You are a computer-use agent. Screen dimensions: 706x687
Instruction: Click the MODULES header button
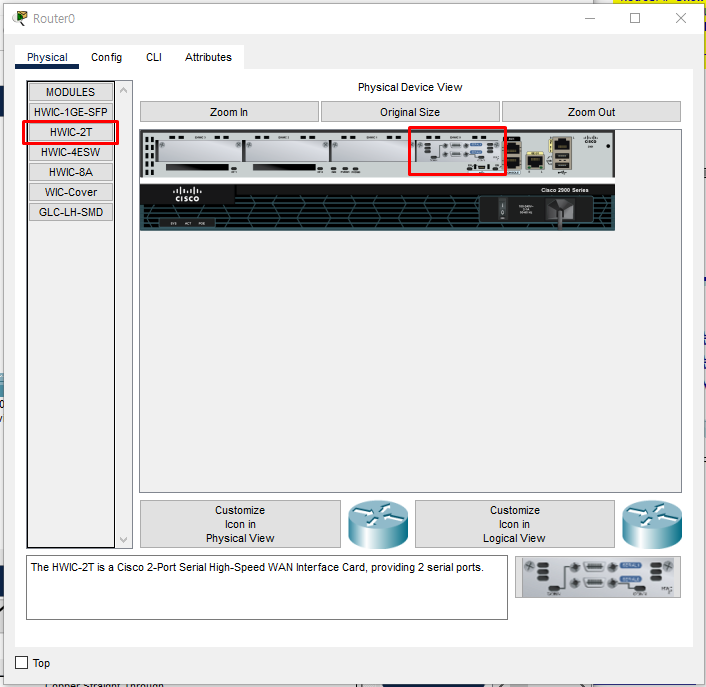click(x=71, y=92)
